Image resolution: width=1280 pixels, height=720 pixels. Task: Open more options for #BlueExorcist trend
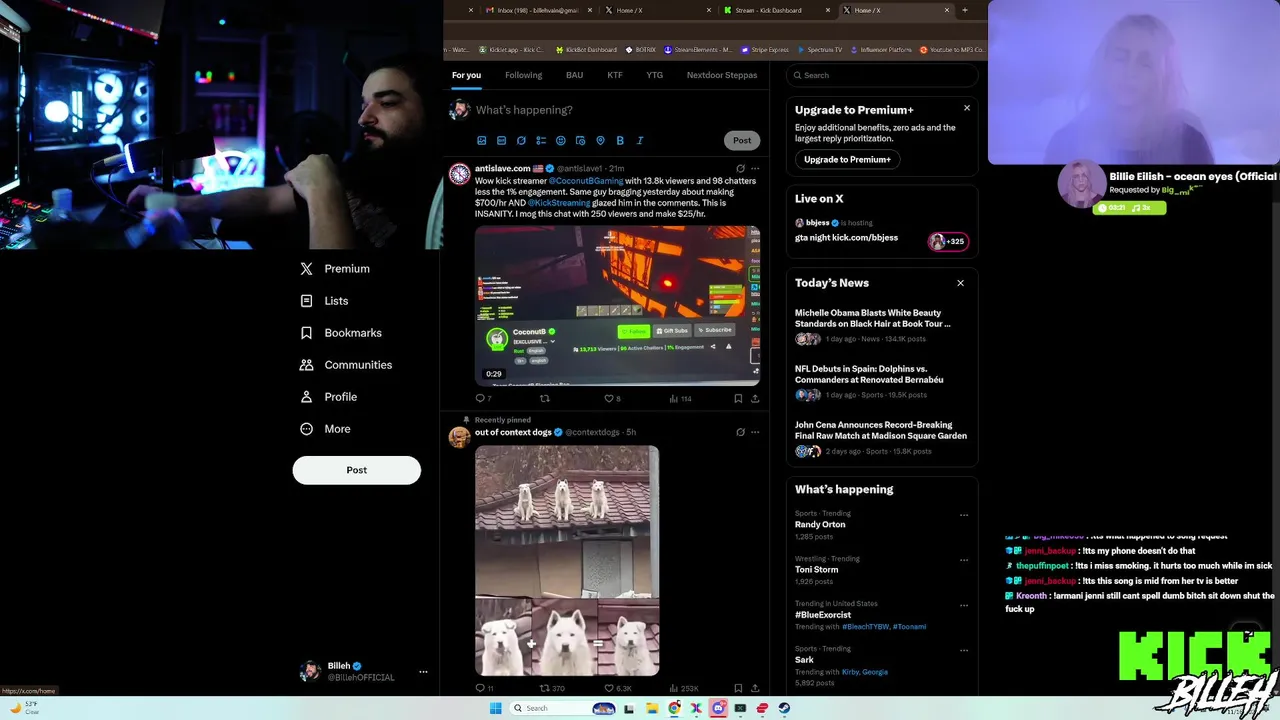[x=964, y=605]
